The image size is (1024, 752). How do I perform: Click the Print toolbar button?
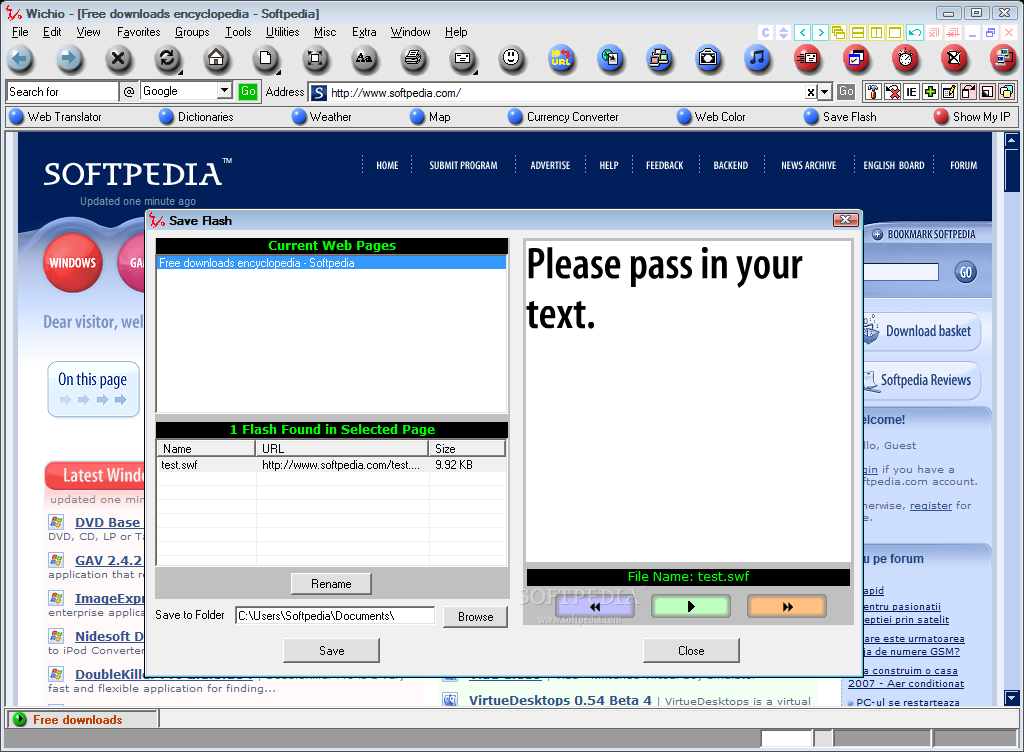click(x=413, y=59)
